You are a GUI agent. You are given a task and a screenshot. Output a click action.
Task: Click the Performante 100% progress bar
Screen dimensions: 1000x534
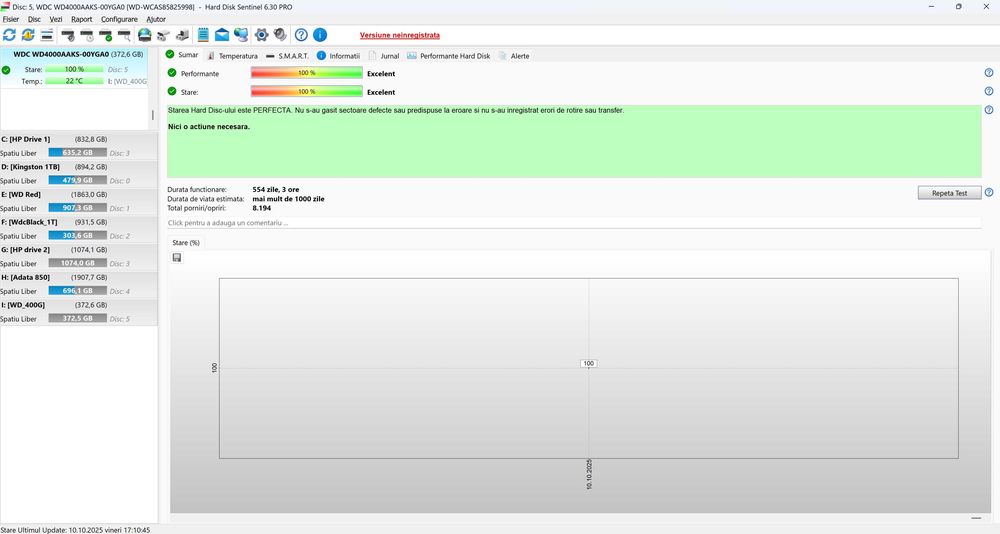(x=307, y=73)
